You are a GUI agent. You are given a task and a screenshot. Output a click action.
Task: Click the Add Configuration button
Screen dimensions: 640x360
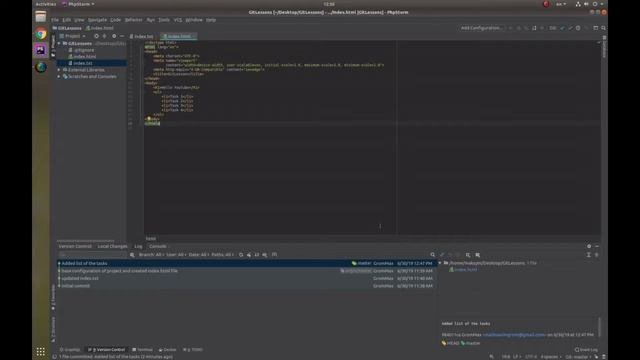pos(482,28)
